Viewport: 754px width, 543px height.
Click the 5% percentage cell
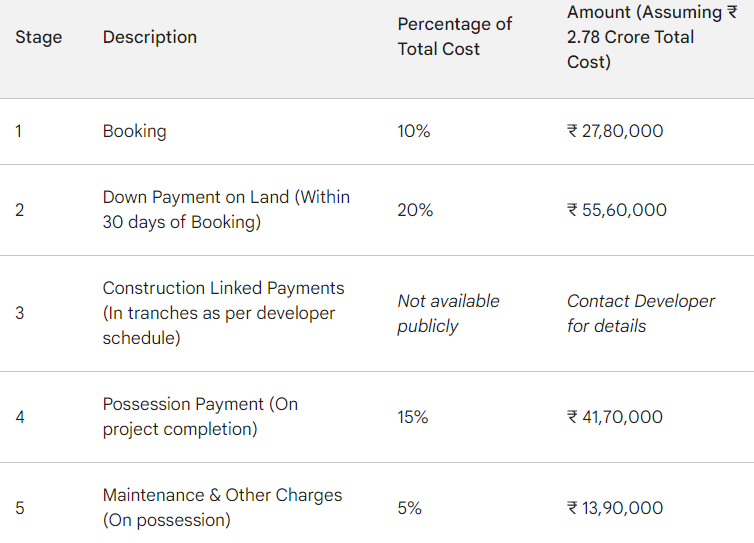pyautogui.click(x=409, y=508)
